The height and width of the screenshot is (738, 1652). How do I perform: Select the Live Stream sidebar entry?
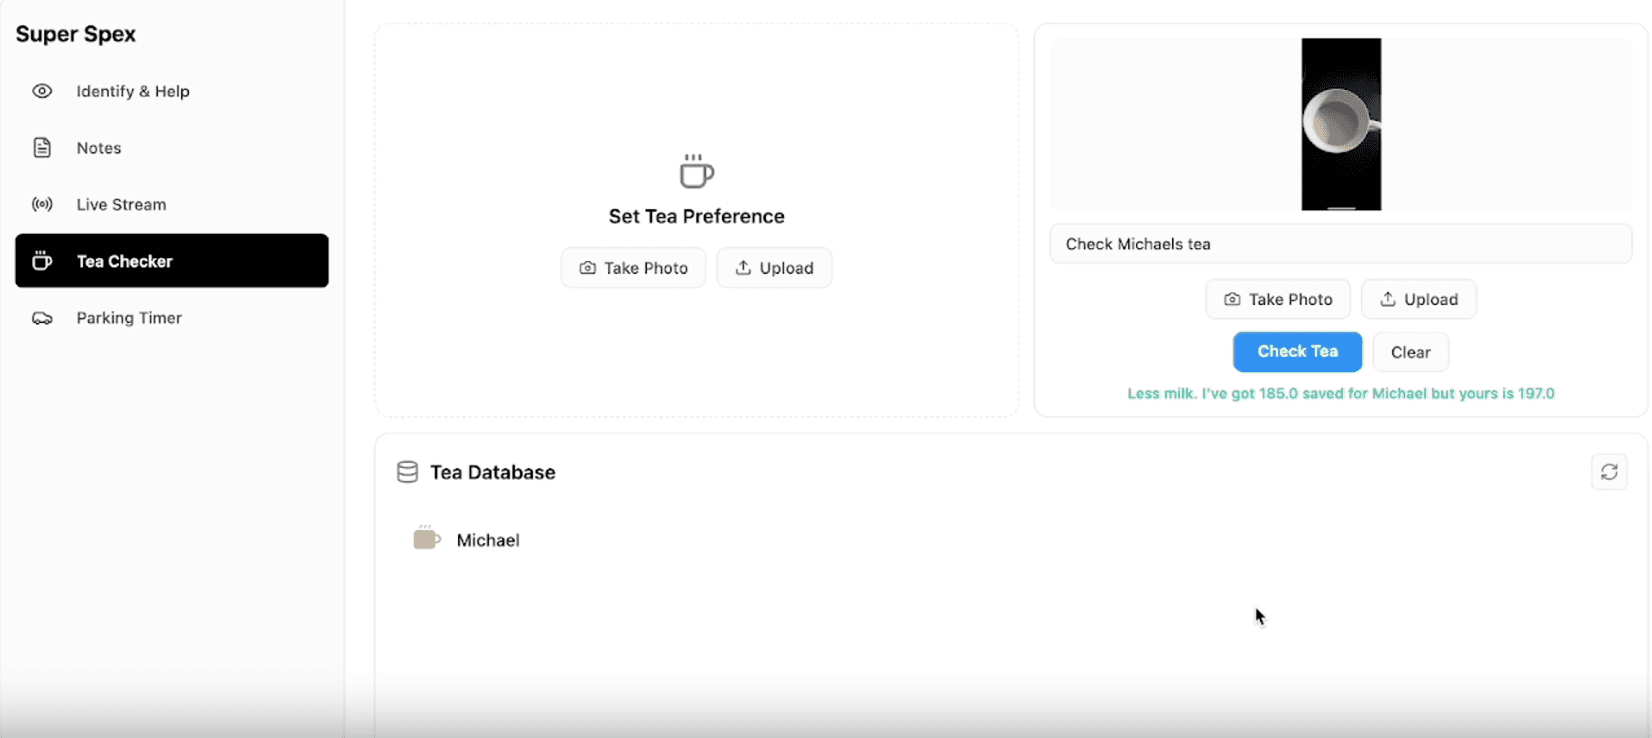[x=122, y=204]
